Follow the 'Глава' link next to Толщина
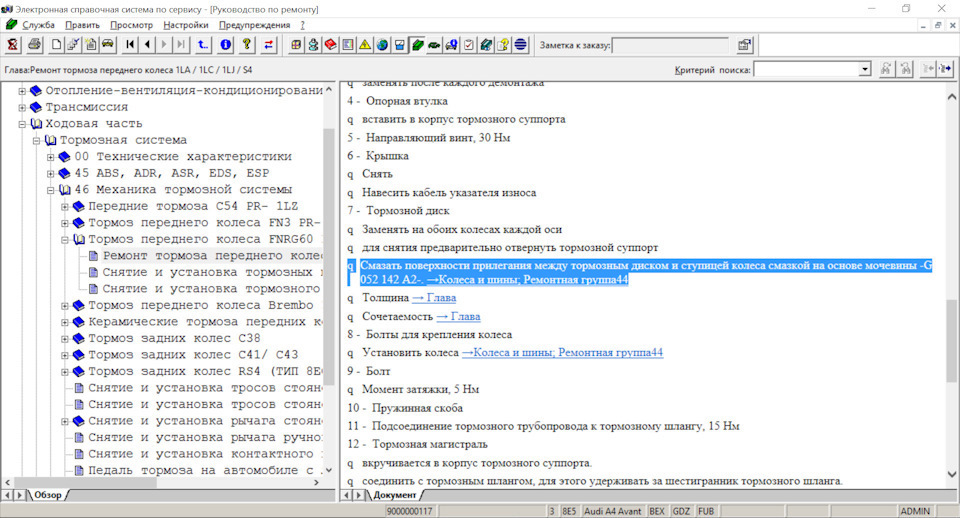 tap(434, 298)
